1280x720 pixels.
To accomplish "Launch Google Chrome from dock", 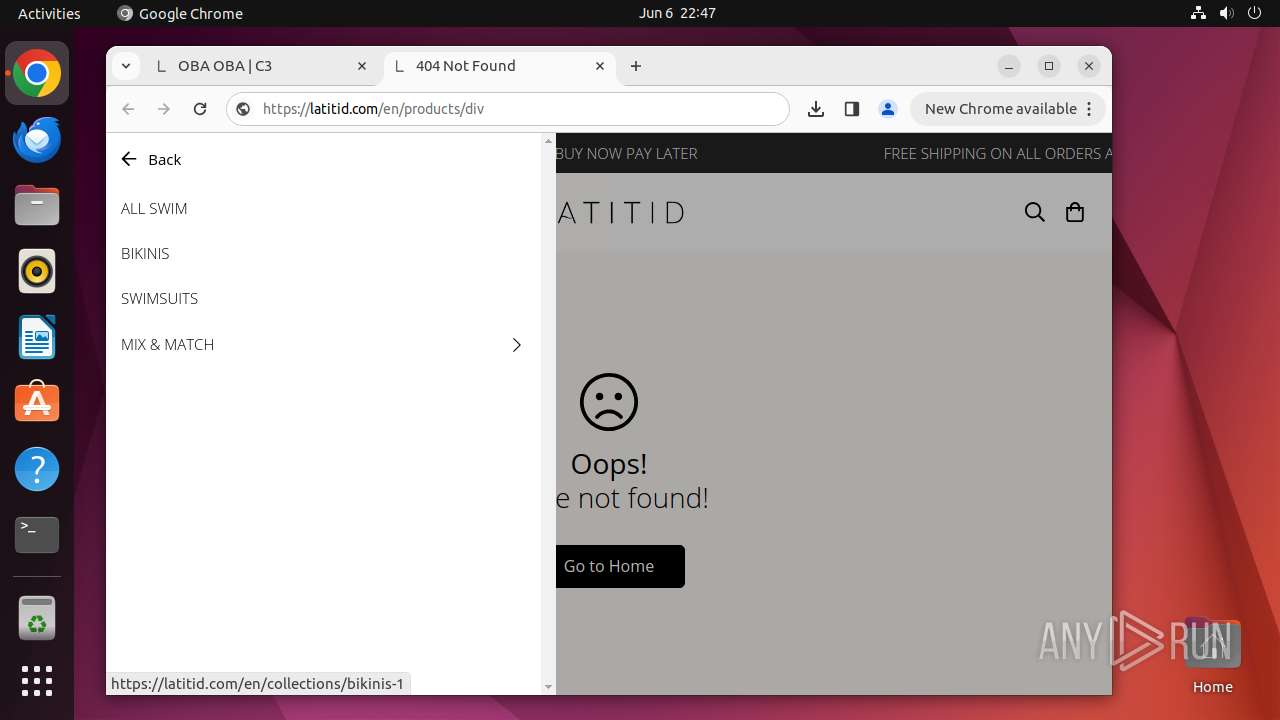I will [x=37, y=73].
